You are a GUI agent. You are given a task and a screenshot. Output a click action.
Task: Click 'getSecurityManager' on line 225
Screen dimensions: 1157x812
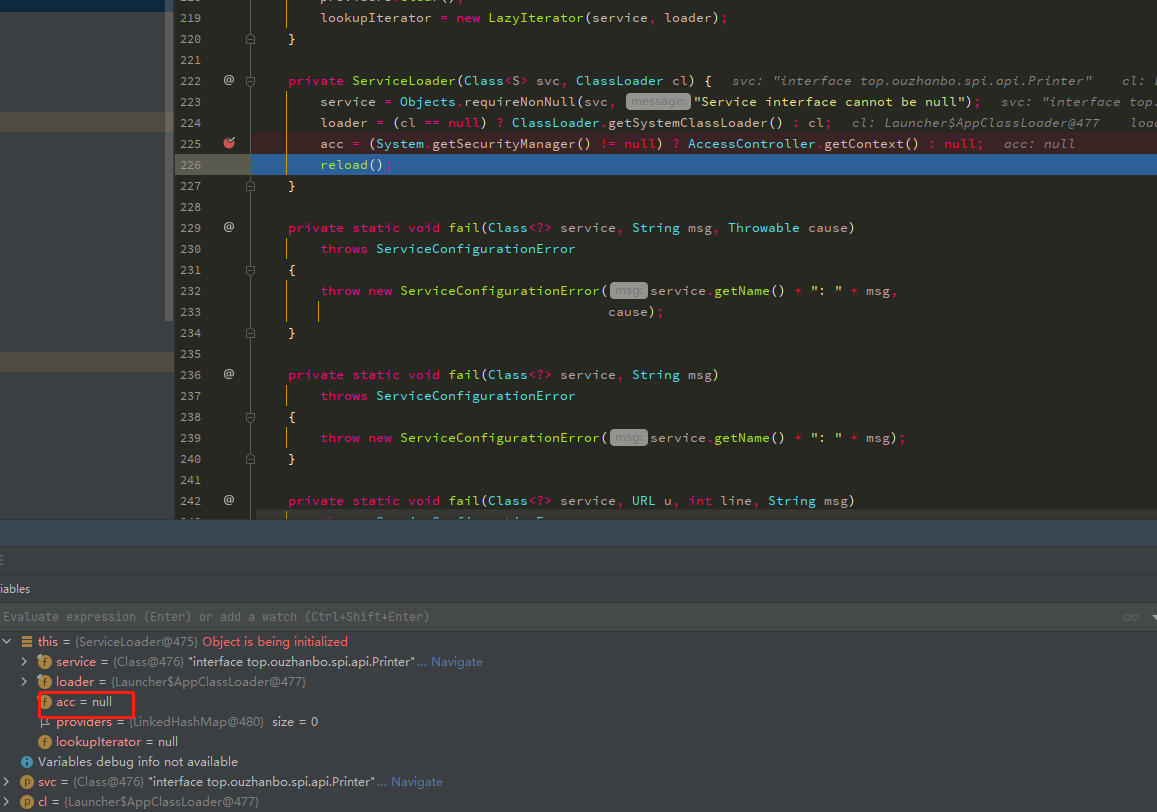pyautogui.click(x=504, y=143)
